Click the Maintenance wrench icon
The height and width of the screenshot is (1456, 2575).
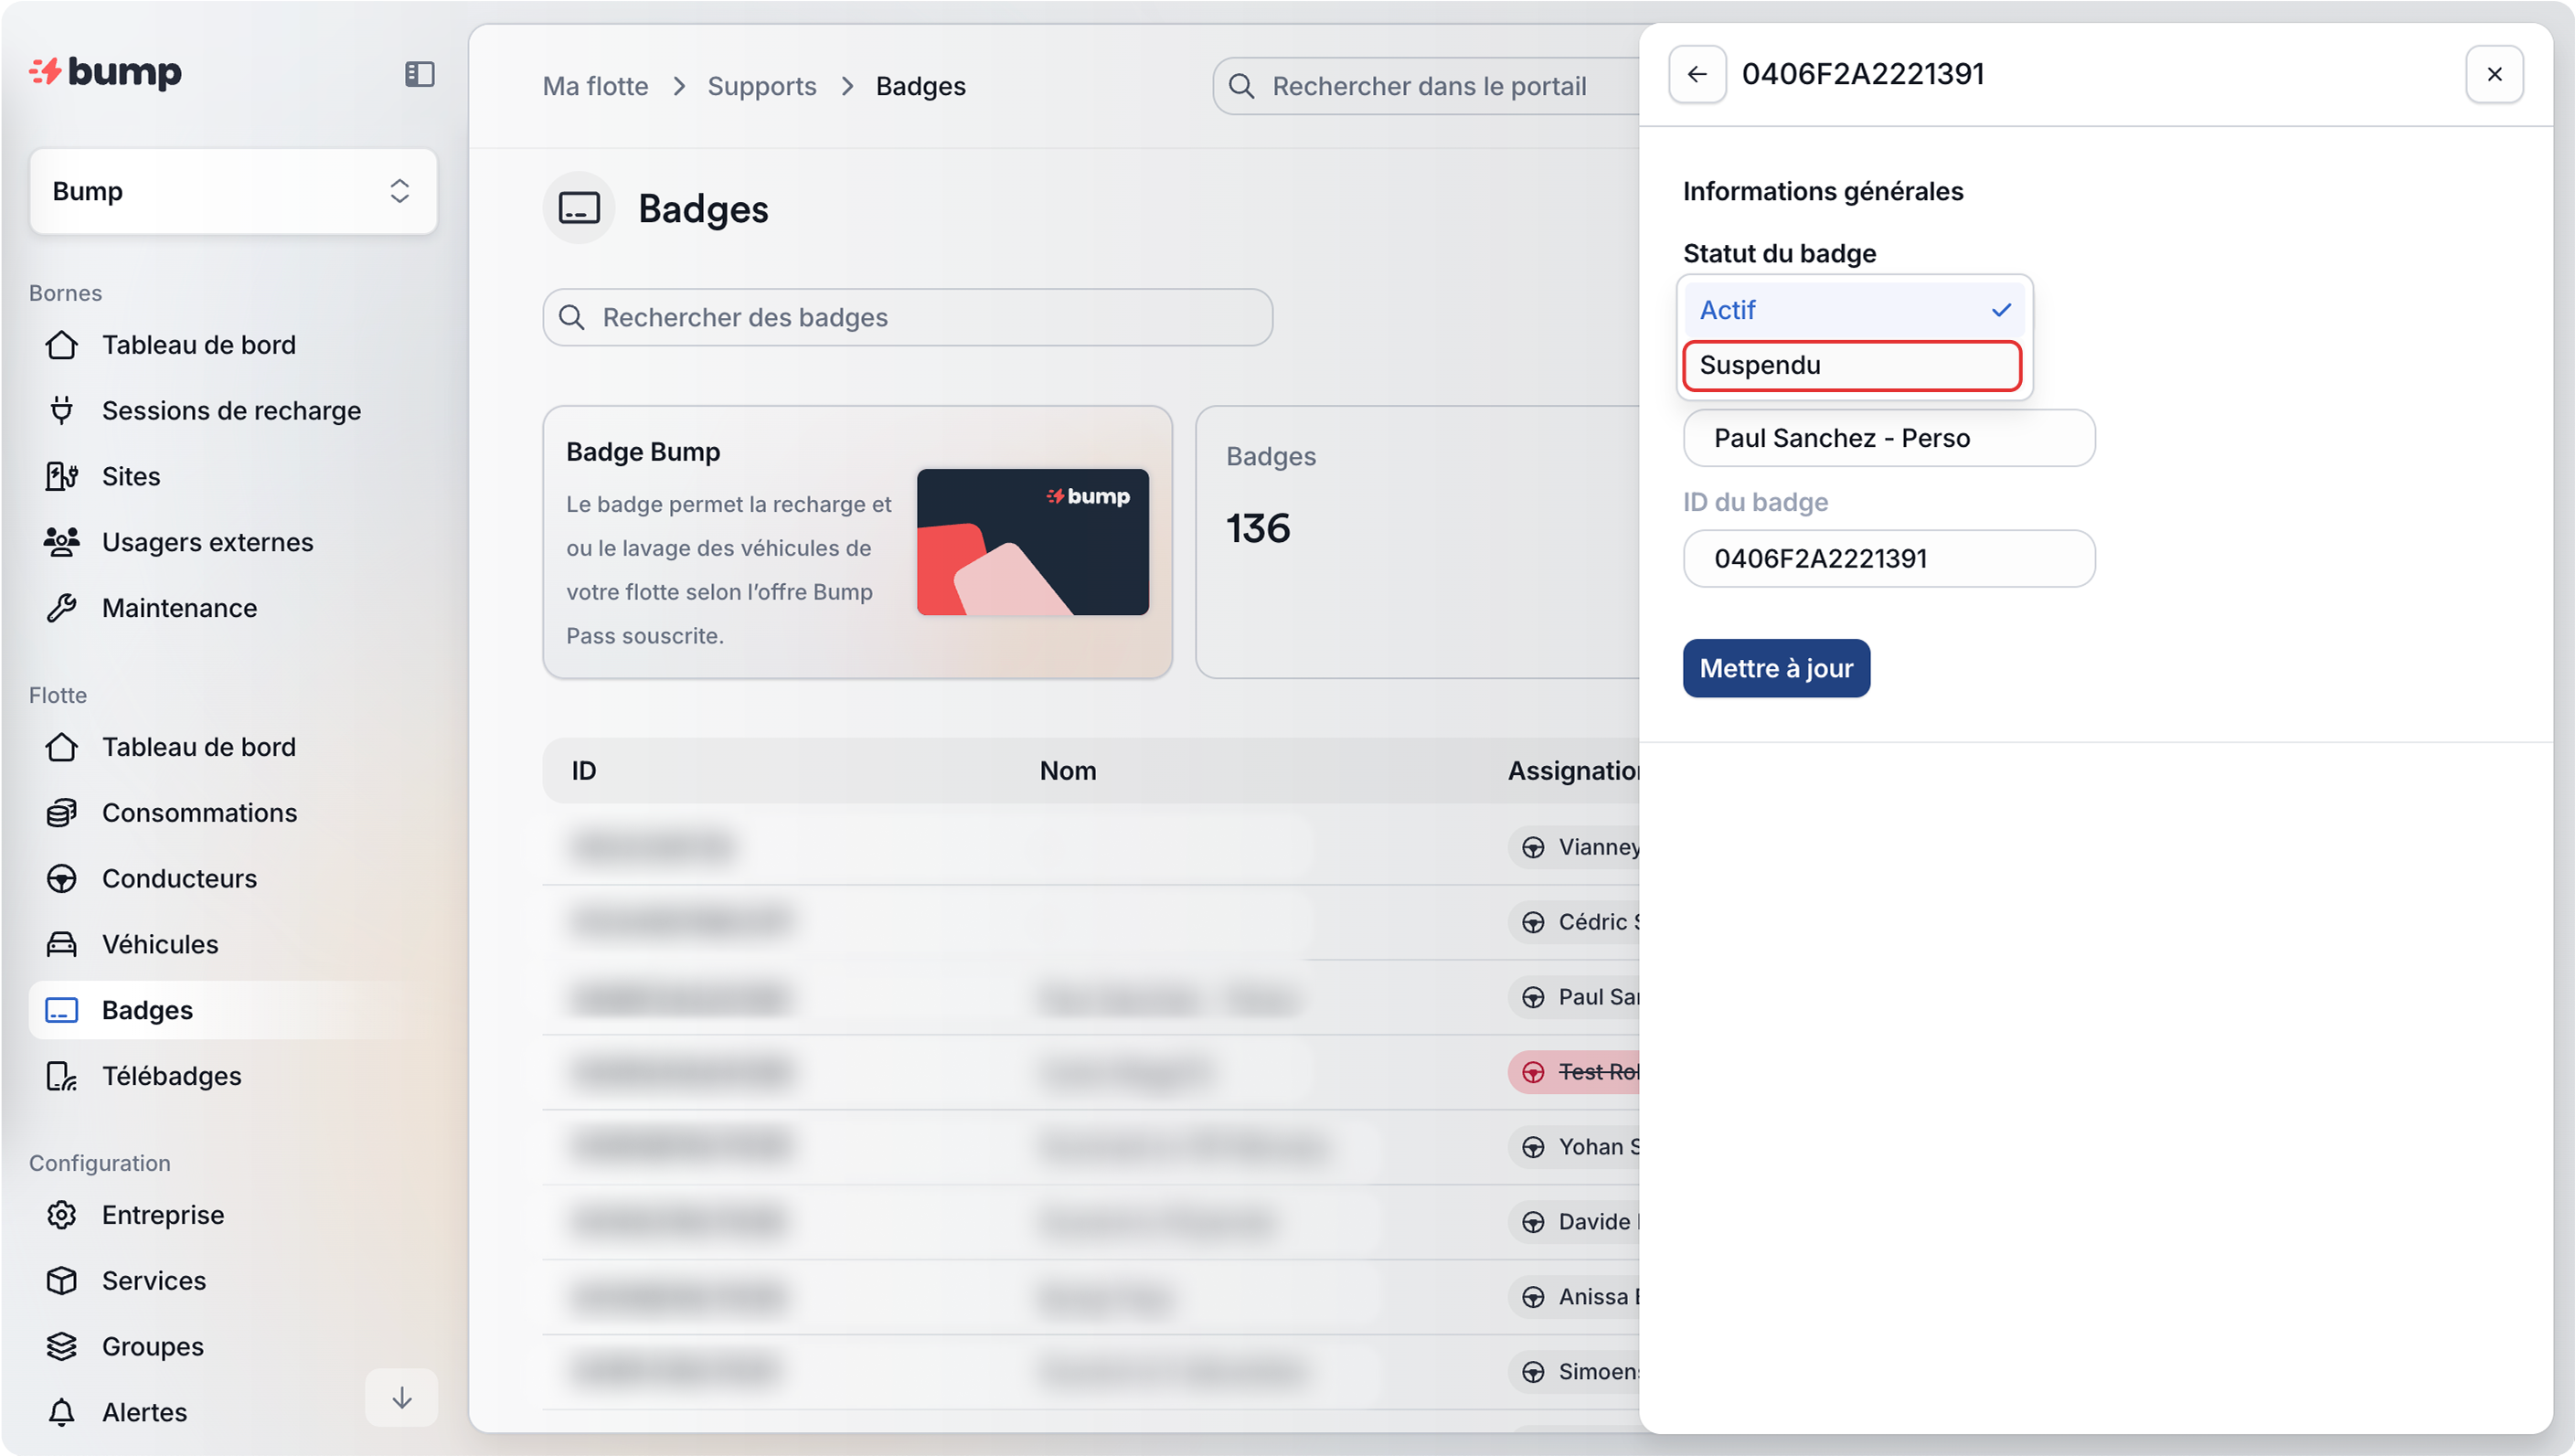click(x=62, y=608)
